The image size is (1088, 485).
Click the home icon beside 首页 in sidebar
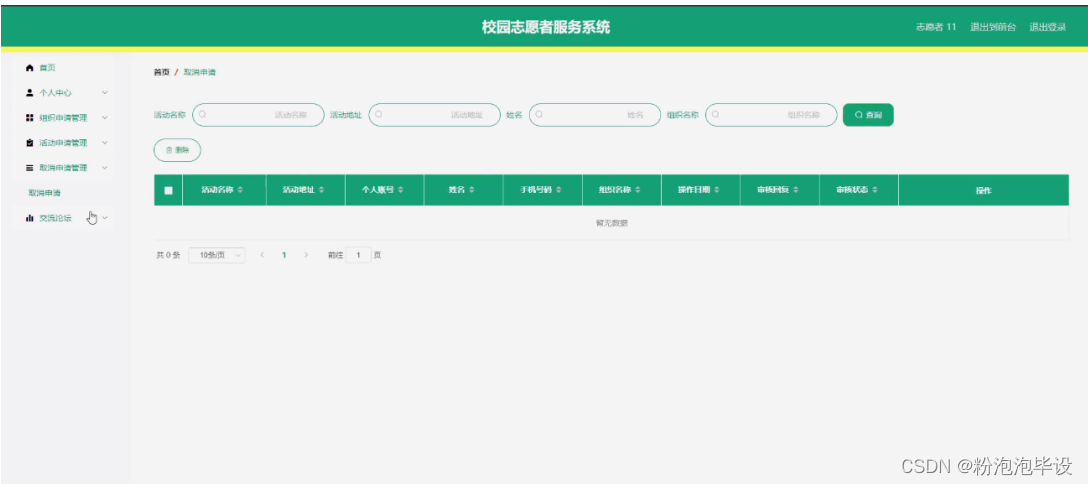click(x=29, y=68)
